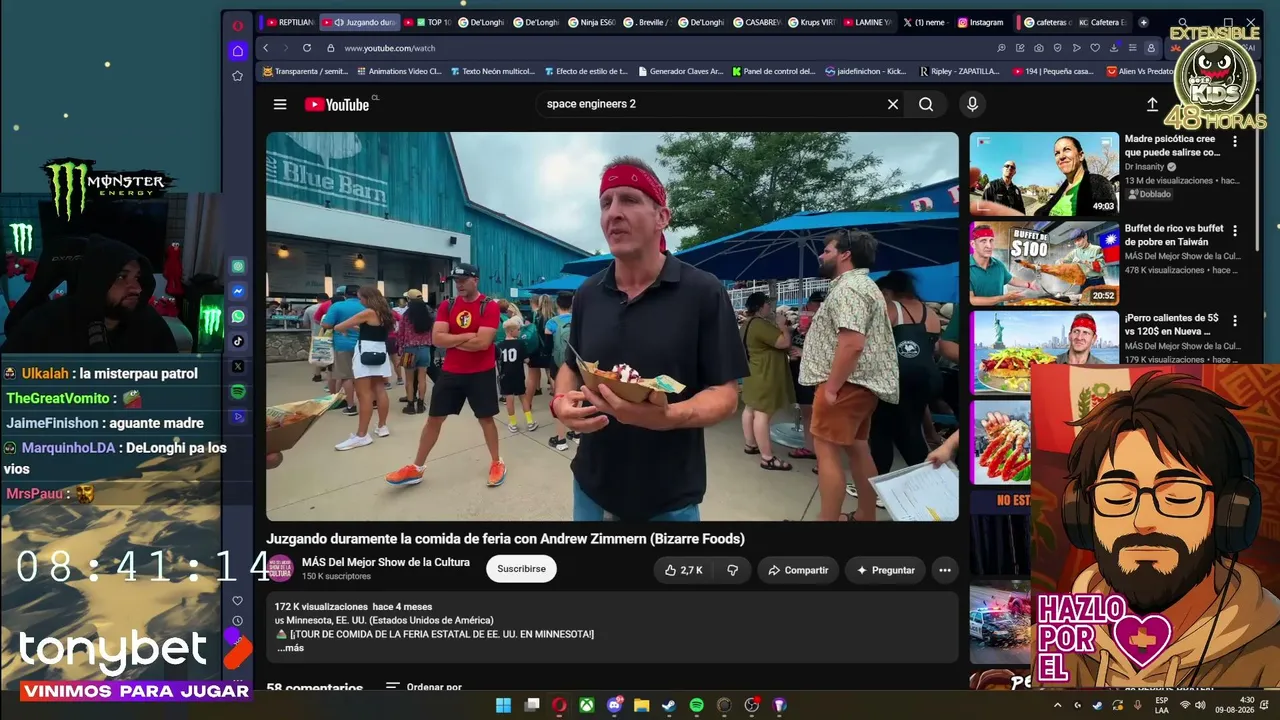Open more options for Buffet de rico video
Screen dimensions: 1280x720
click(1235, 231)
